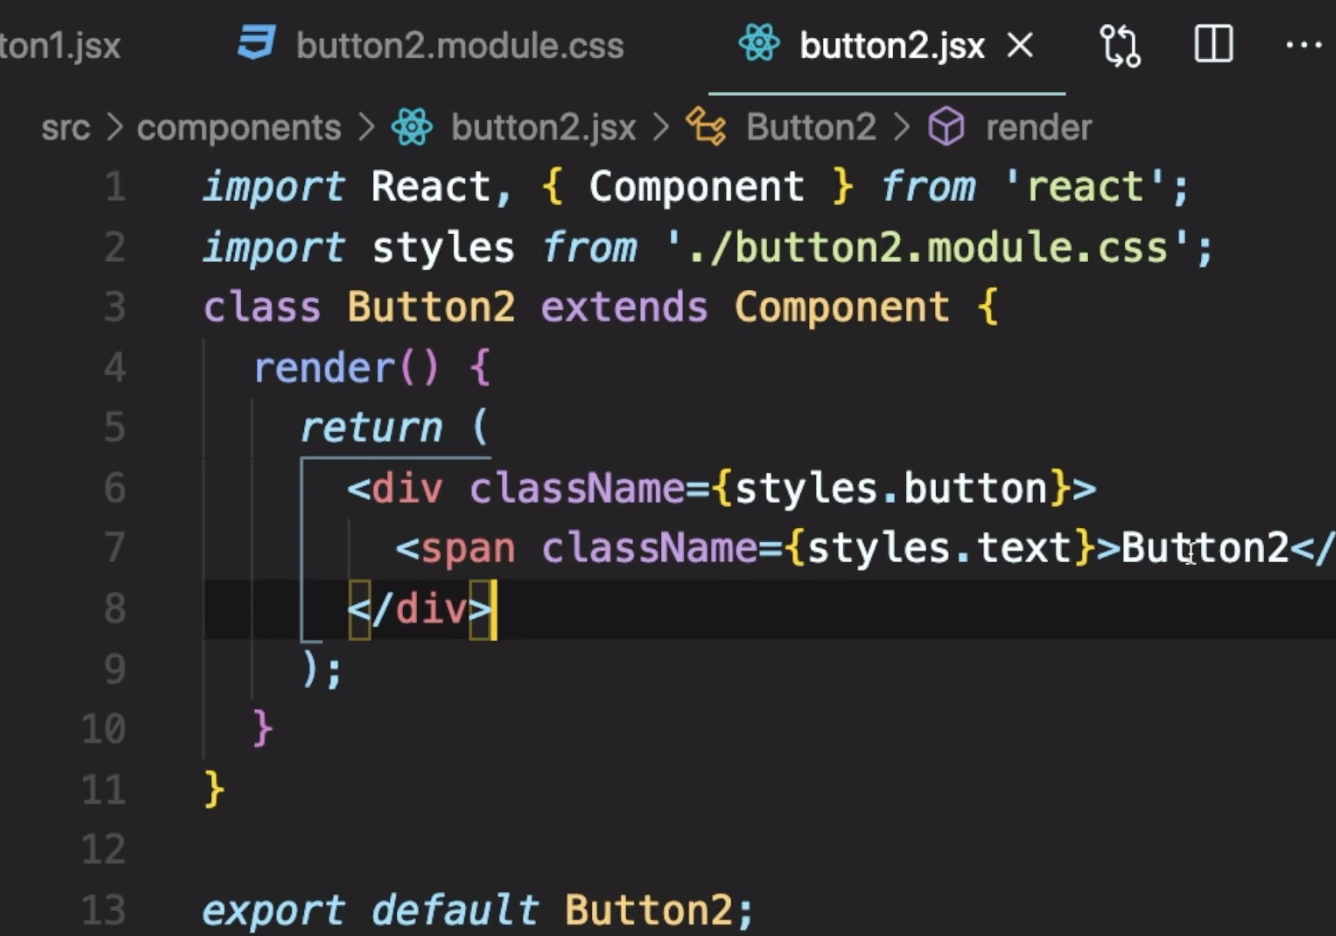Click the Button2 breadcrumb label
The height and width of the screenshot is (936, 1336).
tap(810, 127)
